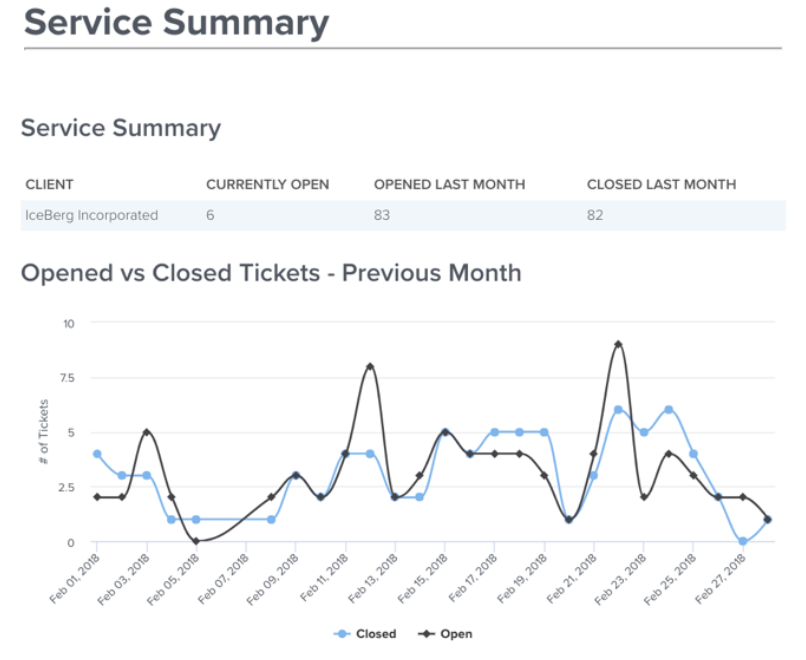Screen dimensions: 806x660
Task: Select the OPENED LAST MONTH column header
Action: (449, 185)
